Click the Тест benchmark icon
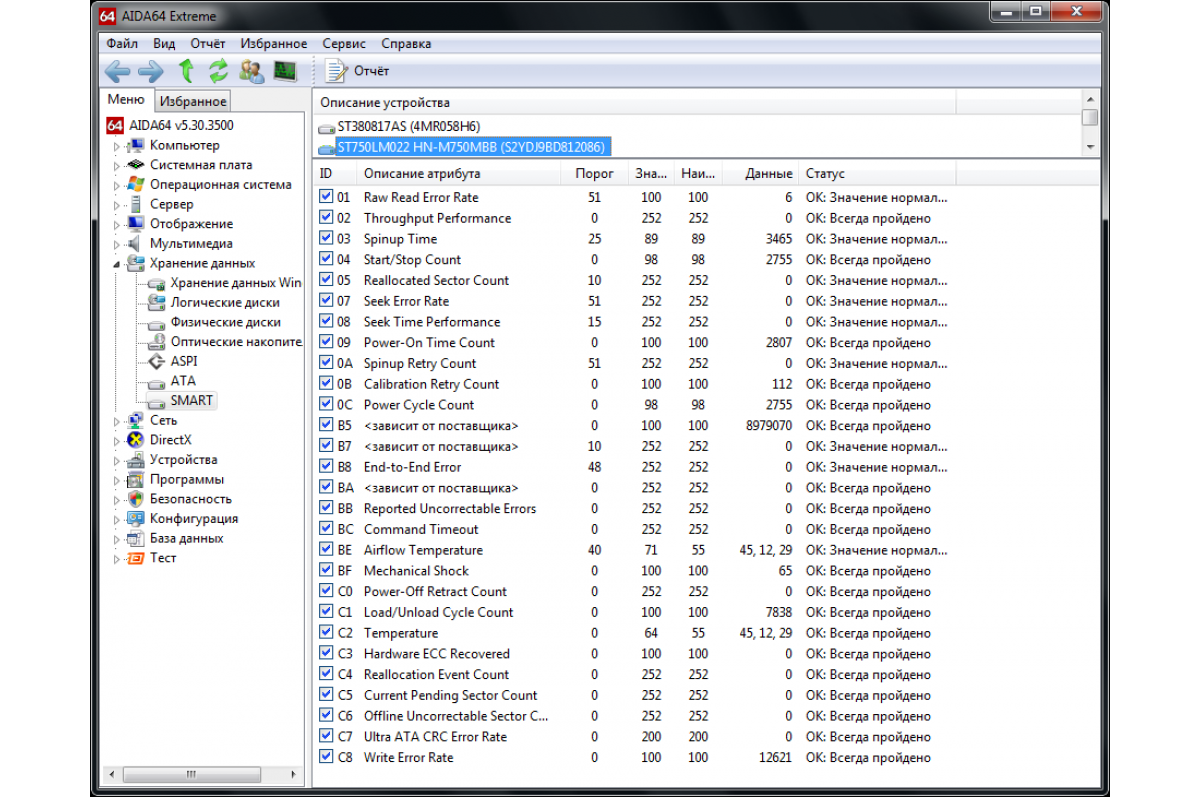This screenshot has width=1200, height=797. coord(136,558)
